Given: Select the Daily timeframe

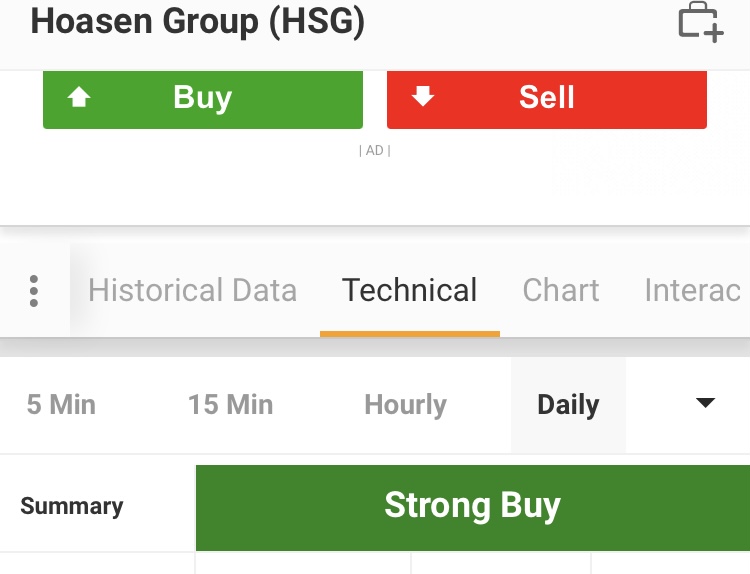Looking at the screenshot, I should 568,404.
